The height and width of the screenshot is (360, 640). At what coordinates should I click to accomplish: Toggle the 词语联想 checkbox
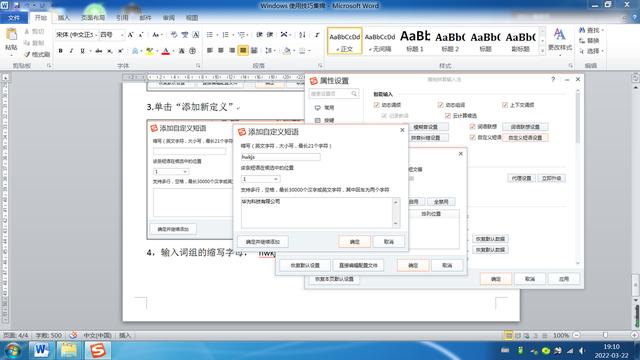473,127
